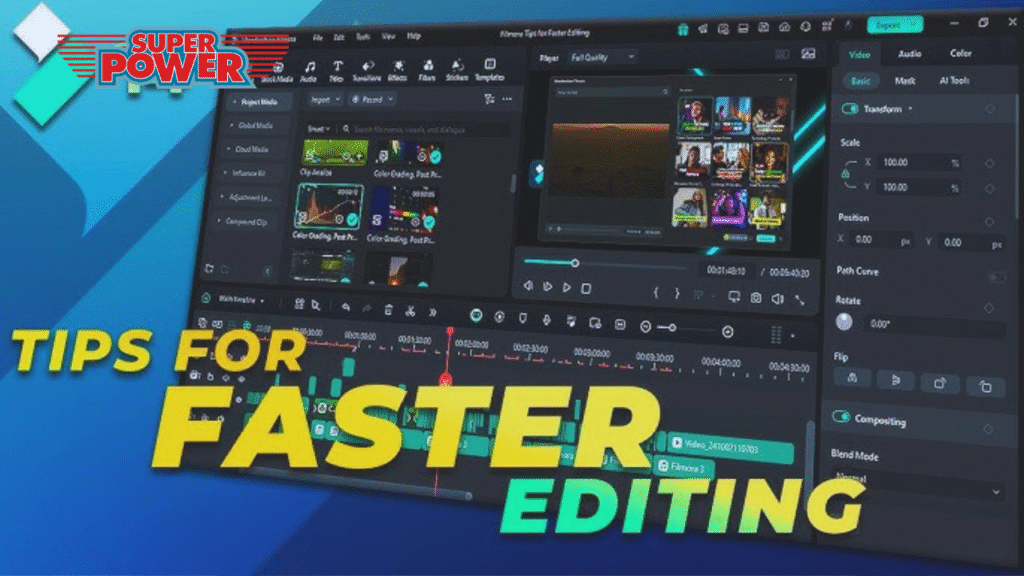Click the player progress slider handle
This screenshot has width=1024, height=576.
point(575,263)
